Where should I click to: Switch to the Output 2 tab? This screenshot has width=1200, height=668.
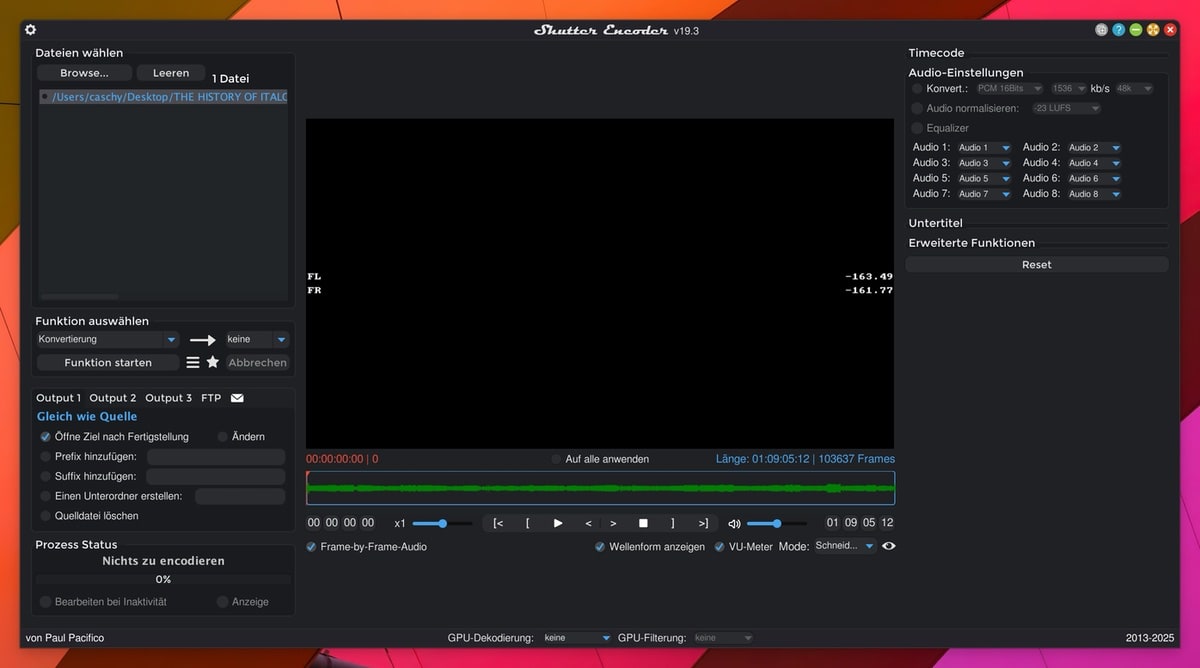pos(113,398)
